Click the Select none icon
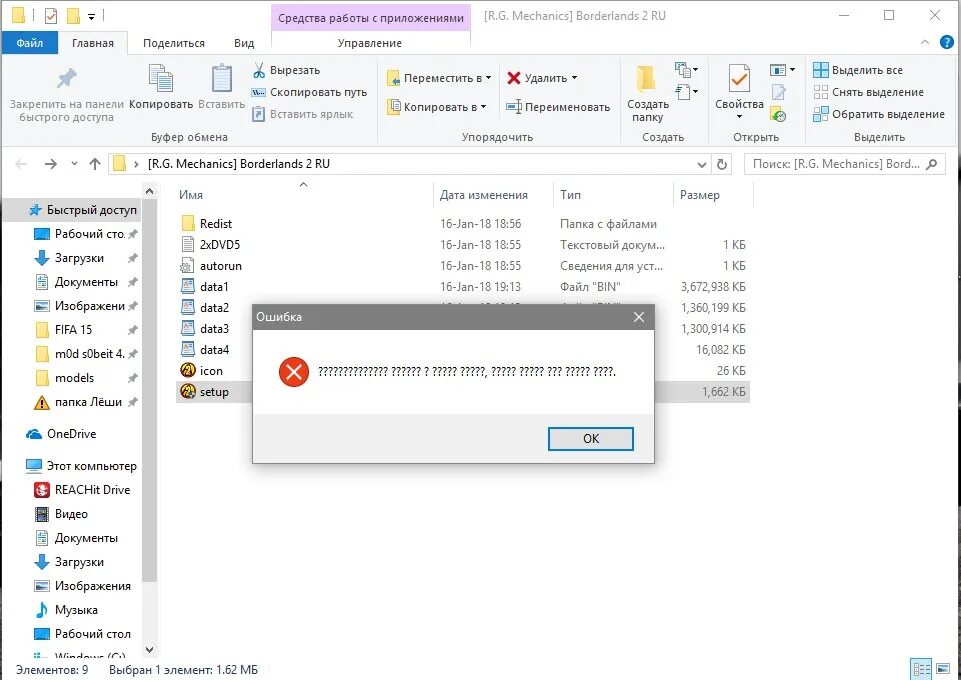 click(x=820, y=92)
